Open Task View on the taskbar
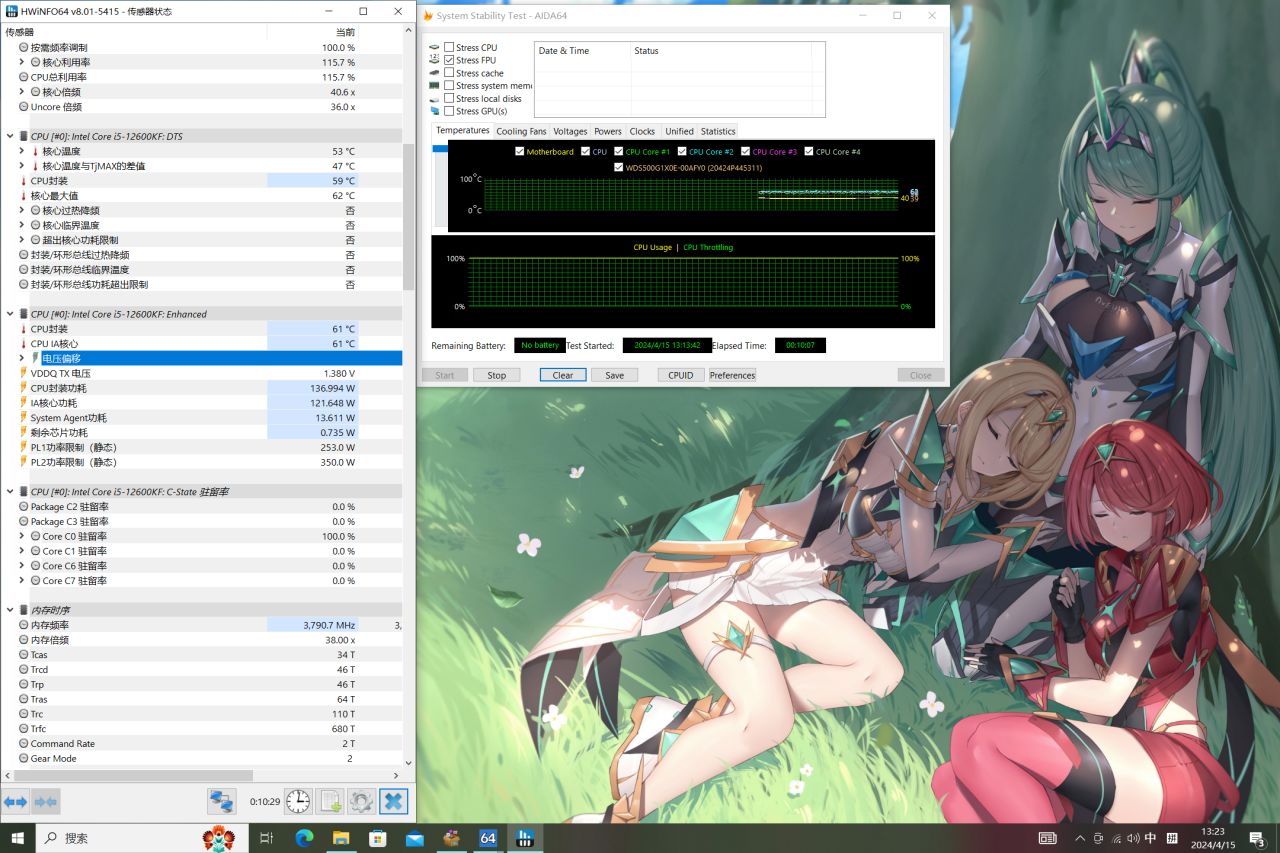 pos(266,838)
